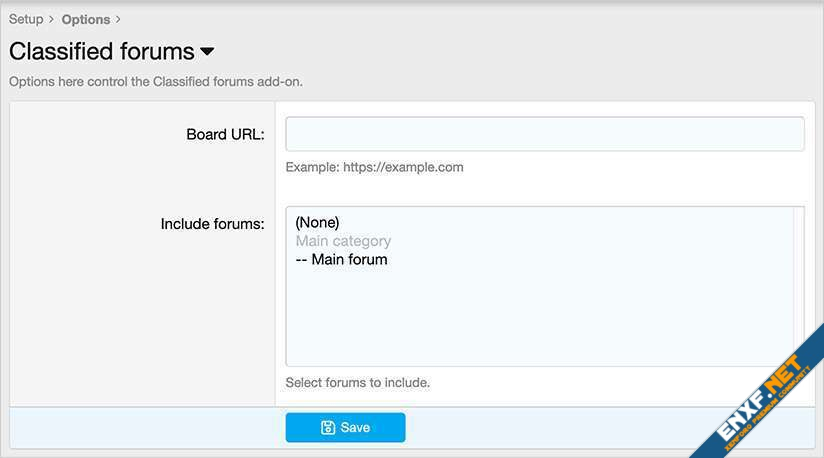
Task: Click the example.com hint text
Action: tap(374, 167)
